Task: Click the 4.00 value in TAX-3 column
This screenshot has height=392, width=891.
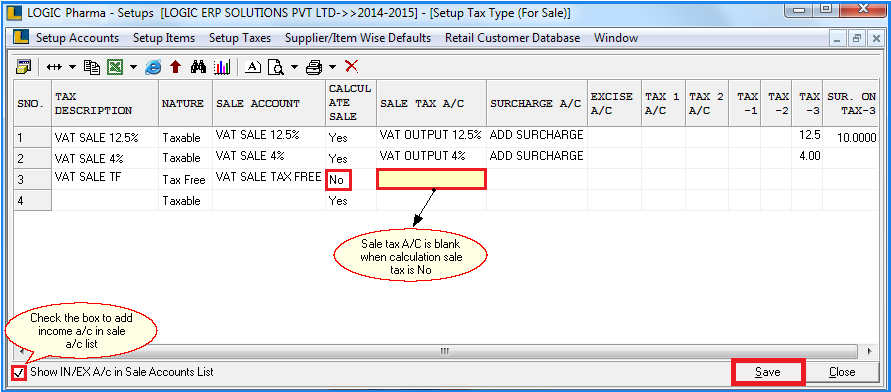Action: [x=807, y=157]
